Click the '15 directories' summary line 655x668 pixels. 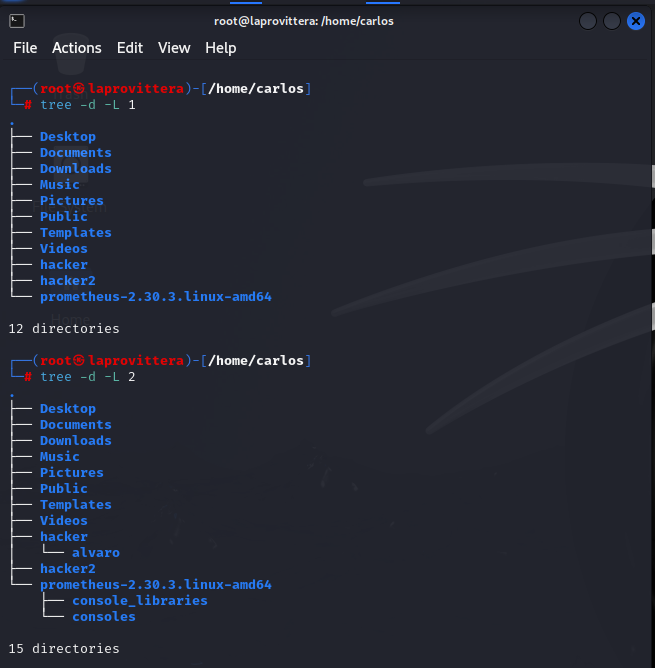pos(64,648)
